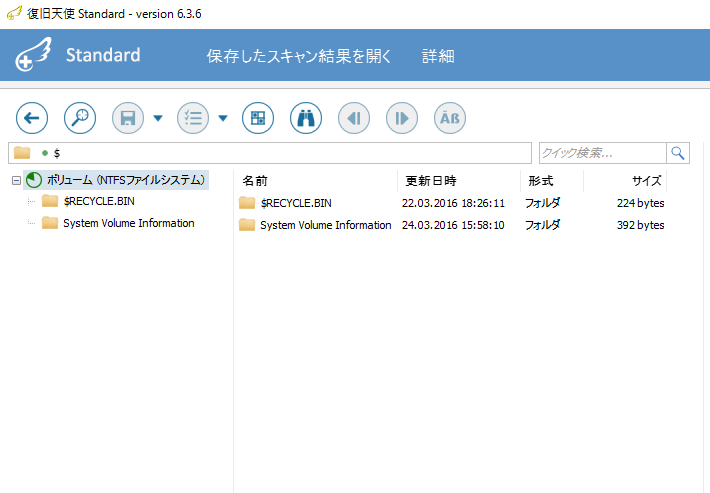Click the app icon in title bar
Image resolution: width=710 pixels, height=493 pixels.
tap(14, 14)
